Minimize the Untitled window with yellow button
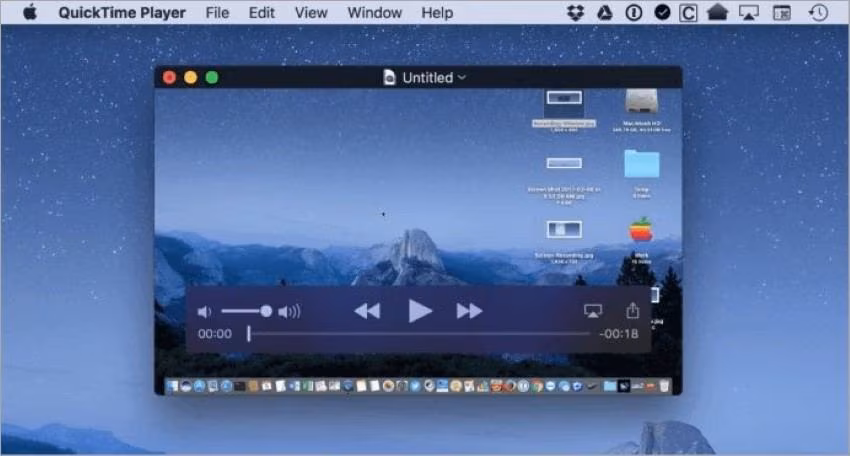 pos(190,78)
